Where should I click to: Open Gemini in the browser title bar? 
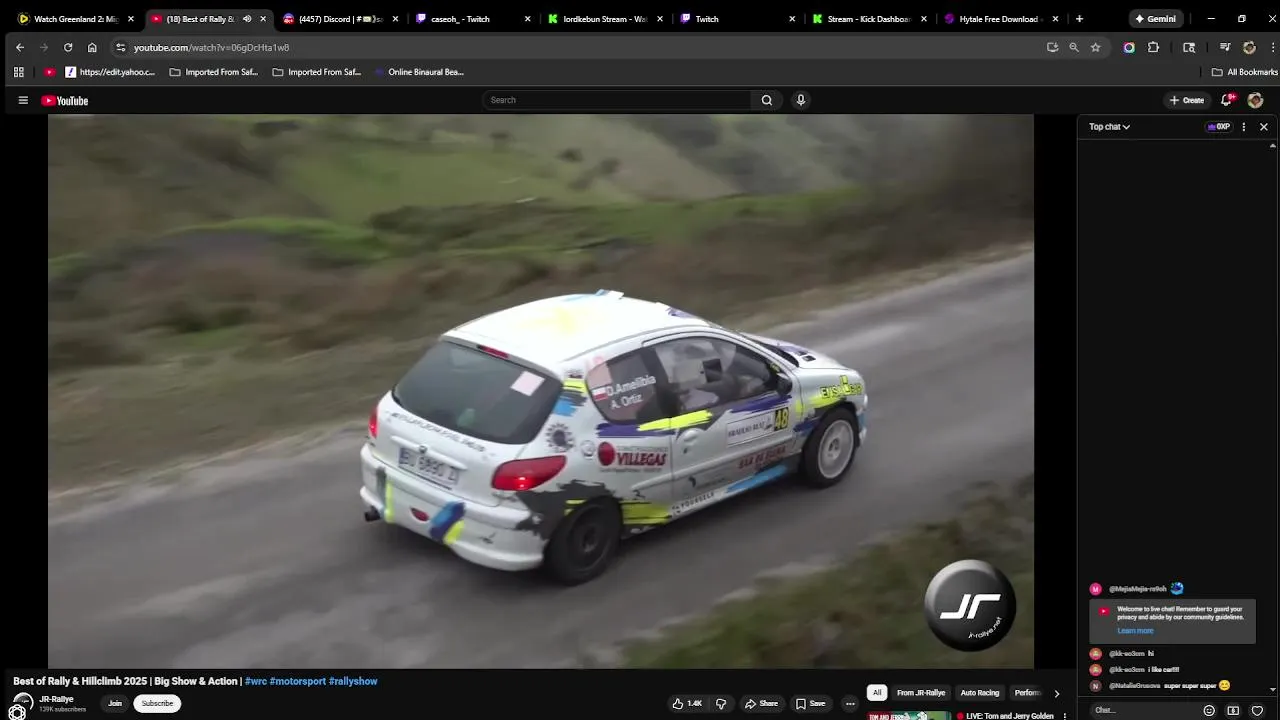(x=1155, y=19)
